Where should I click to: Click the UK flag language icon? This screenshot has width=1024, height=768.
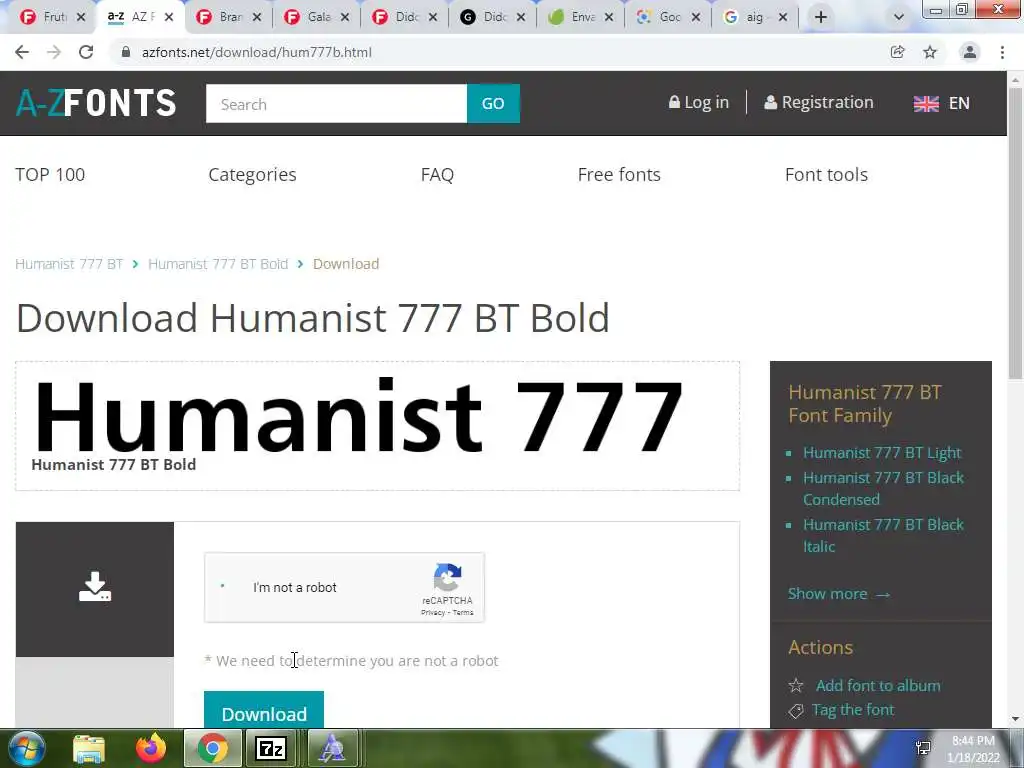tap(926, 103)
